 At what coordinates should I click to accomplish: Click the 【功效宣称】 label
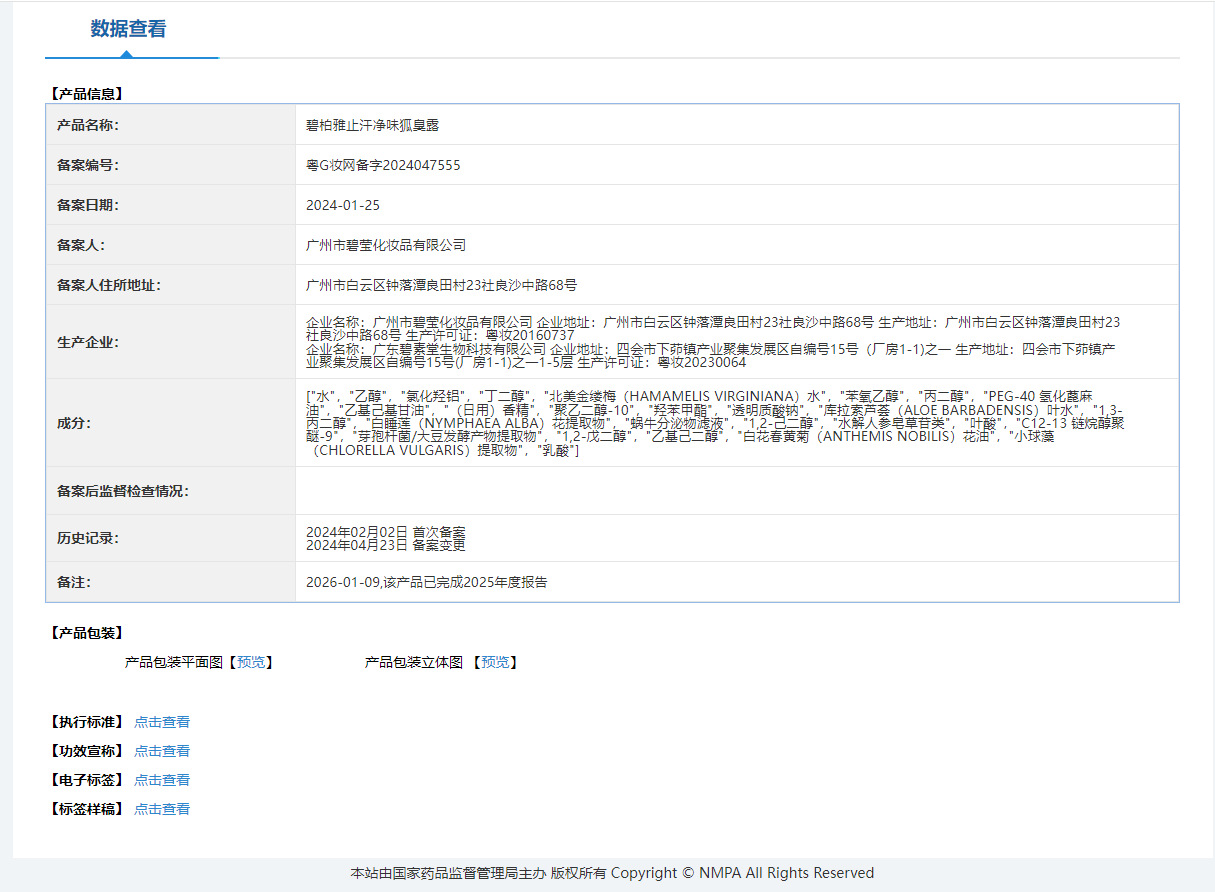(x=86, y=751)
